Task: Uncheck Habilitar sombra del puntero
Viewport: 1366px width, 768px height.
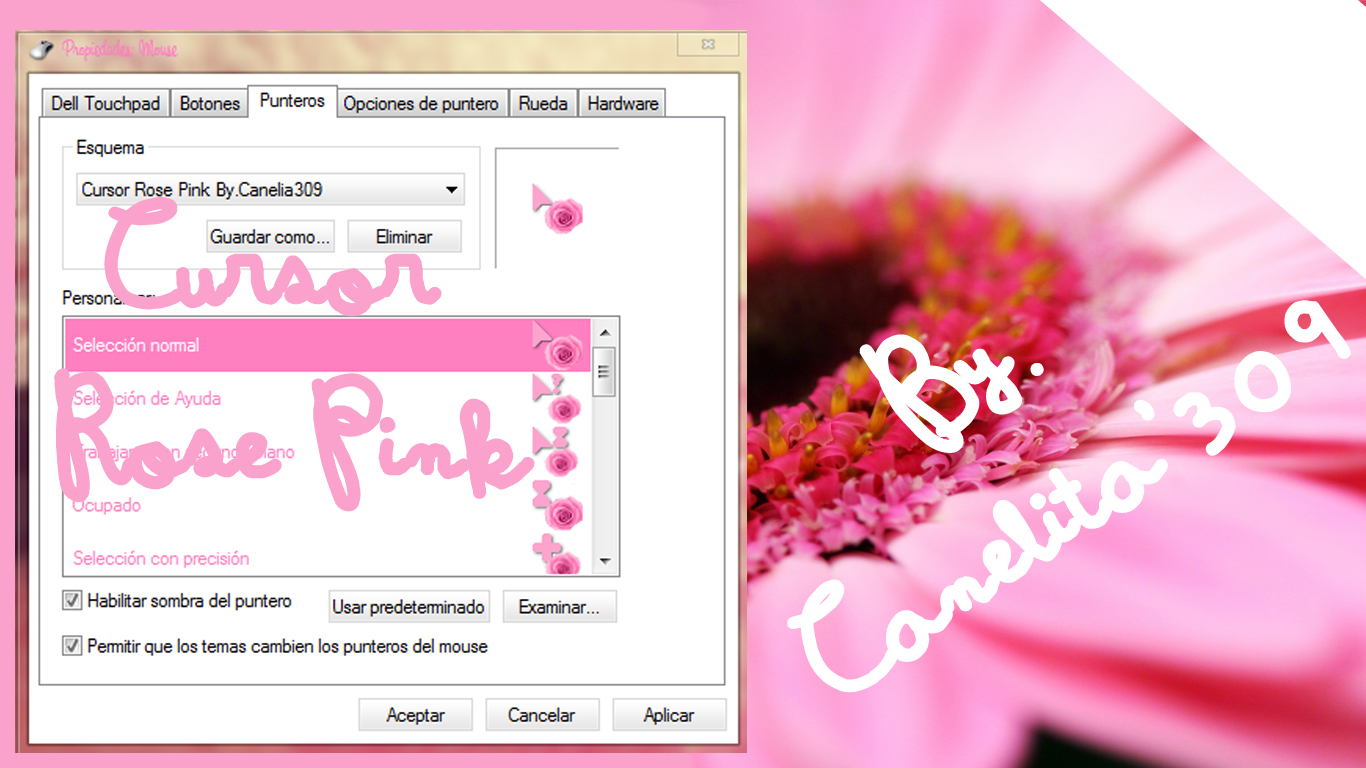Action: pyautogui.click(x=70, y=600)
